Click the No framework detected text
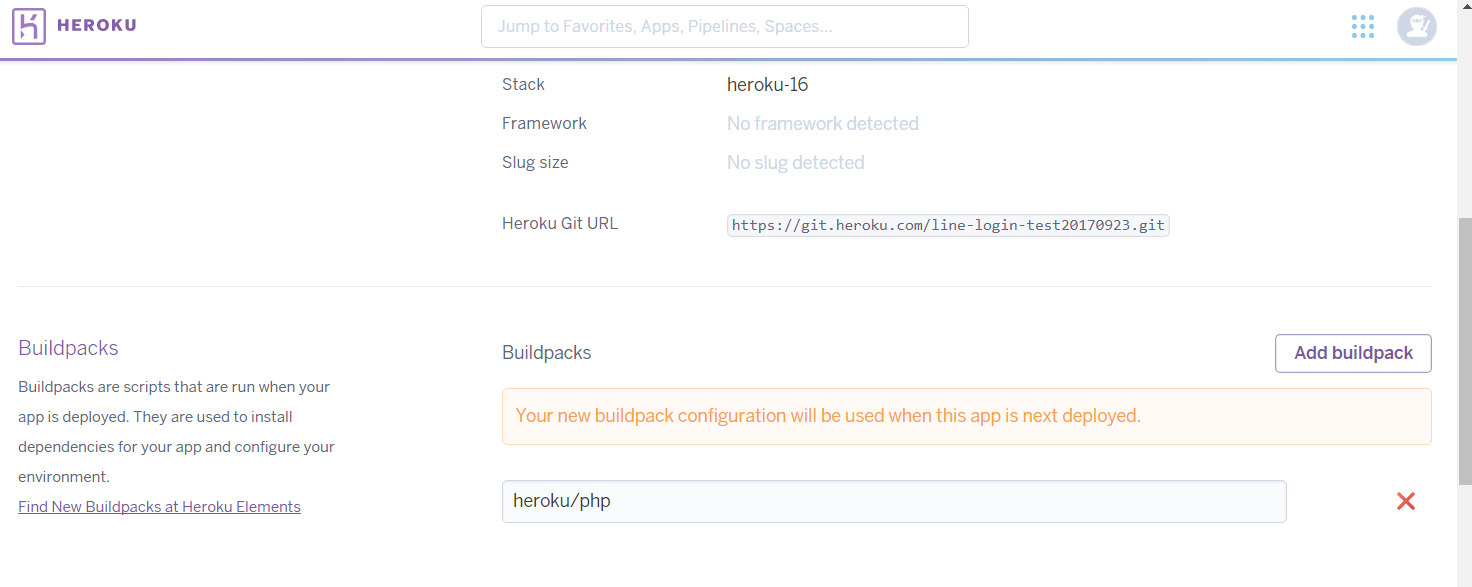 click(823, 123)
